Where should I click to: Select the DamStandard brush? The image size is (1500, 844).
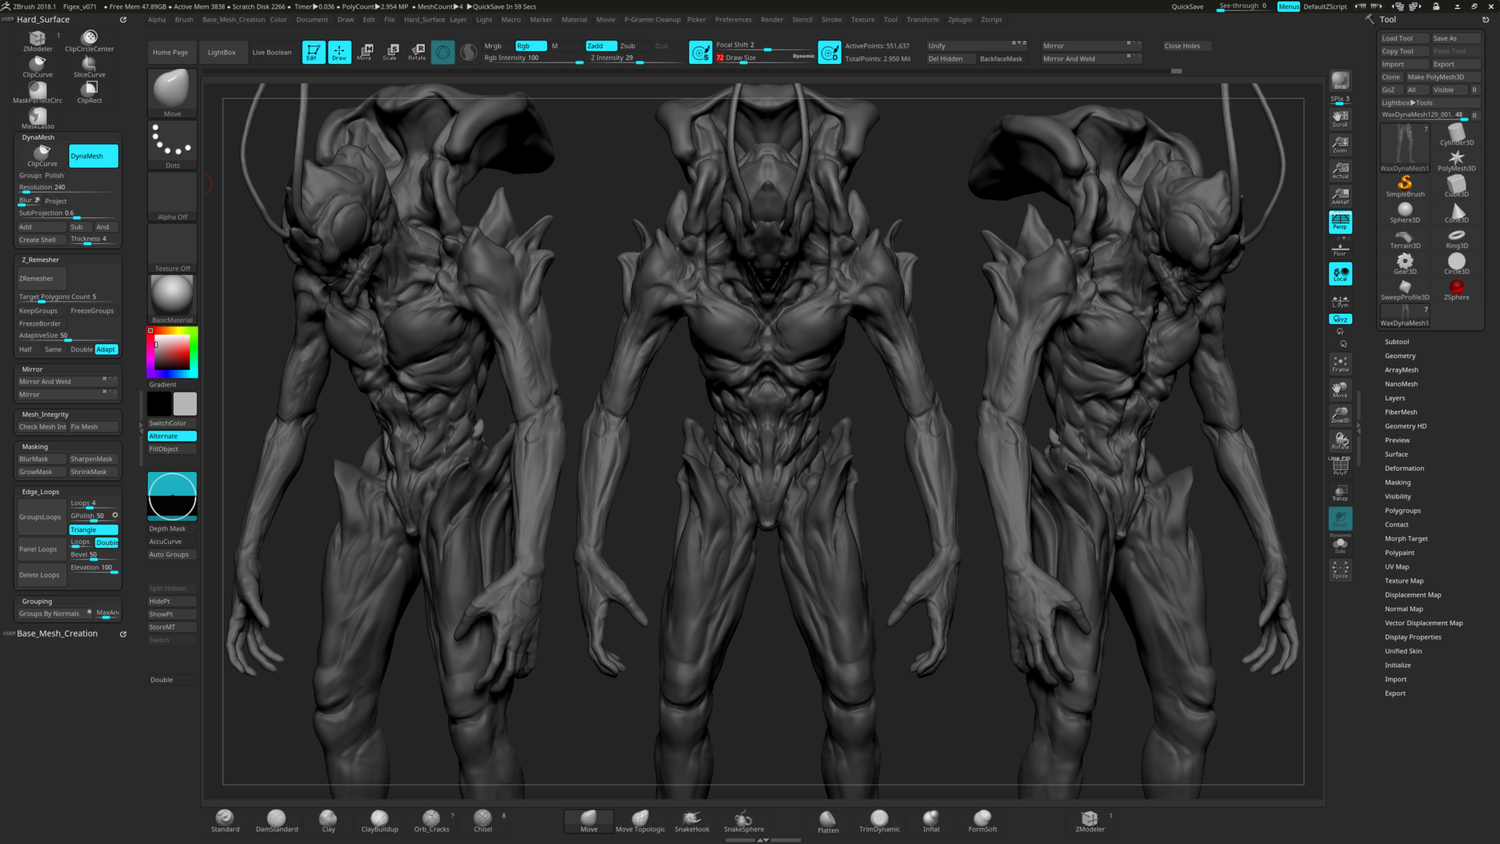click(x=276, y=820)
